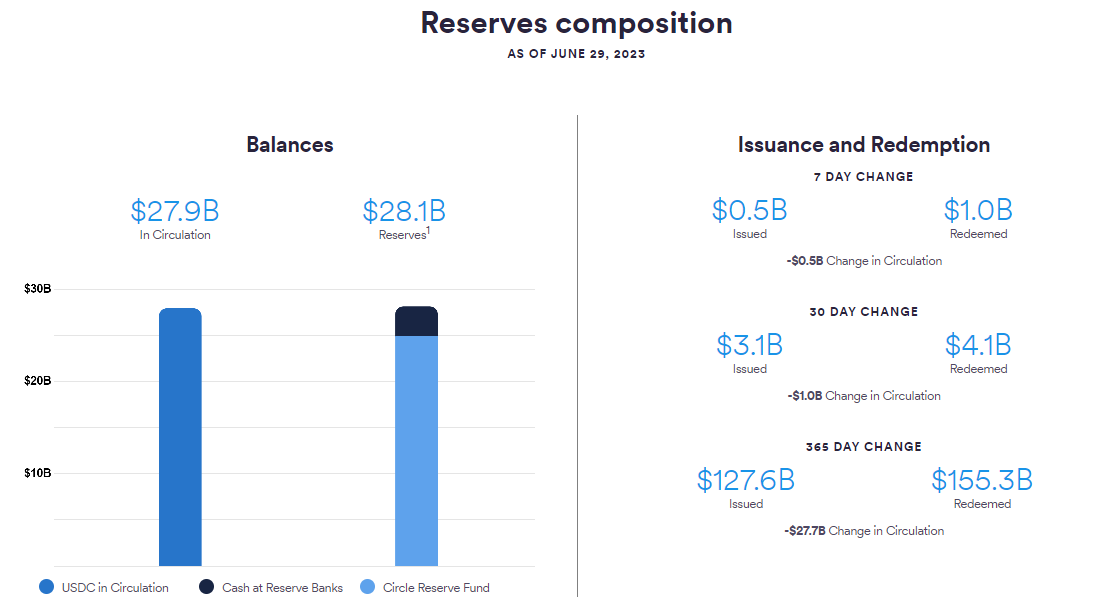Click the $27.9B In Circulation figure
Image resolution: width=1109 pixels, height=616 pixels.
174,211
